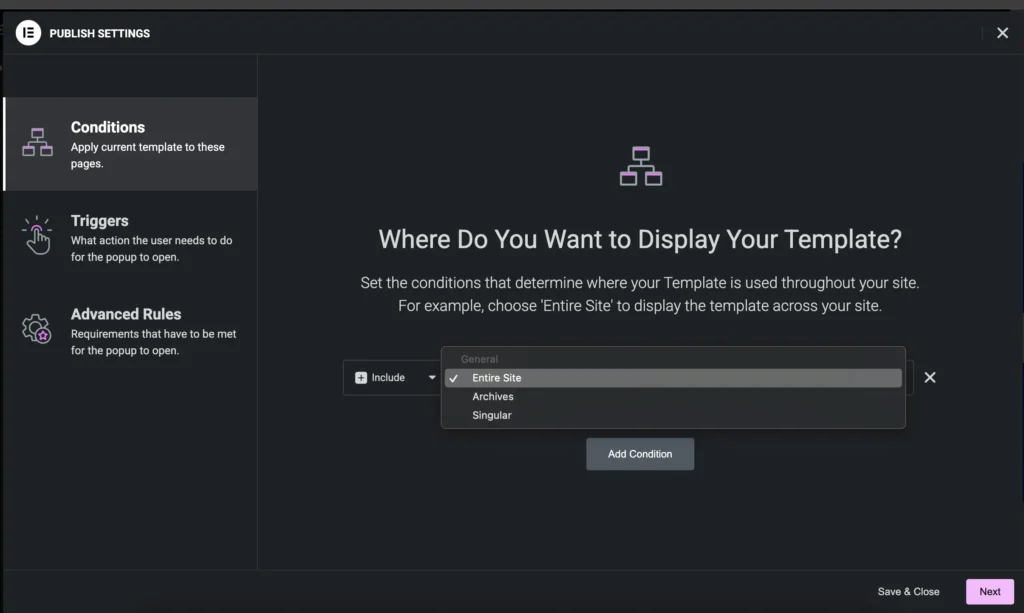The width and height of the screenshot is (1024, 613).
Task: Click Save & Close
Action: 908,591
